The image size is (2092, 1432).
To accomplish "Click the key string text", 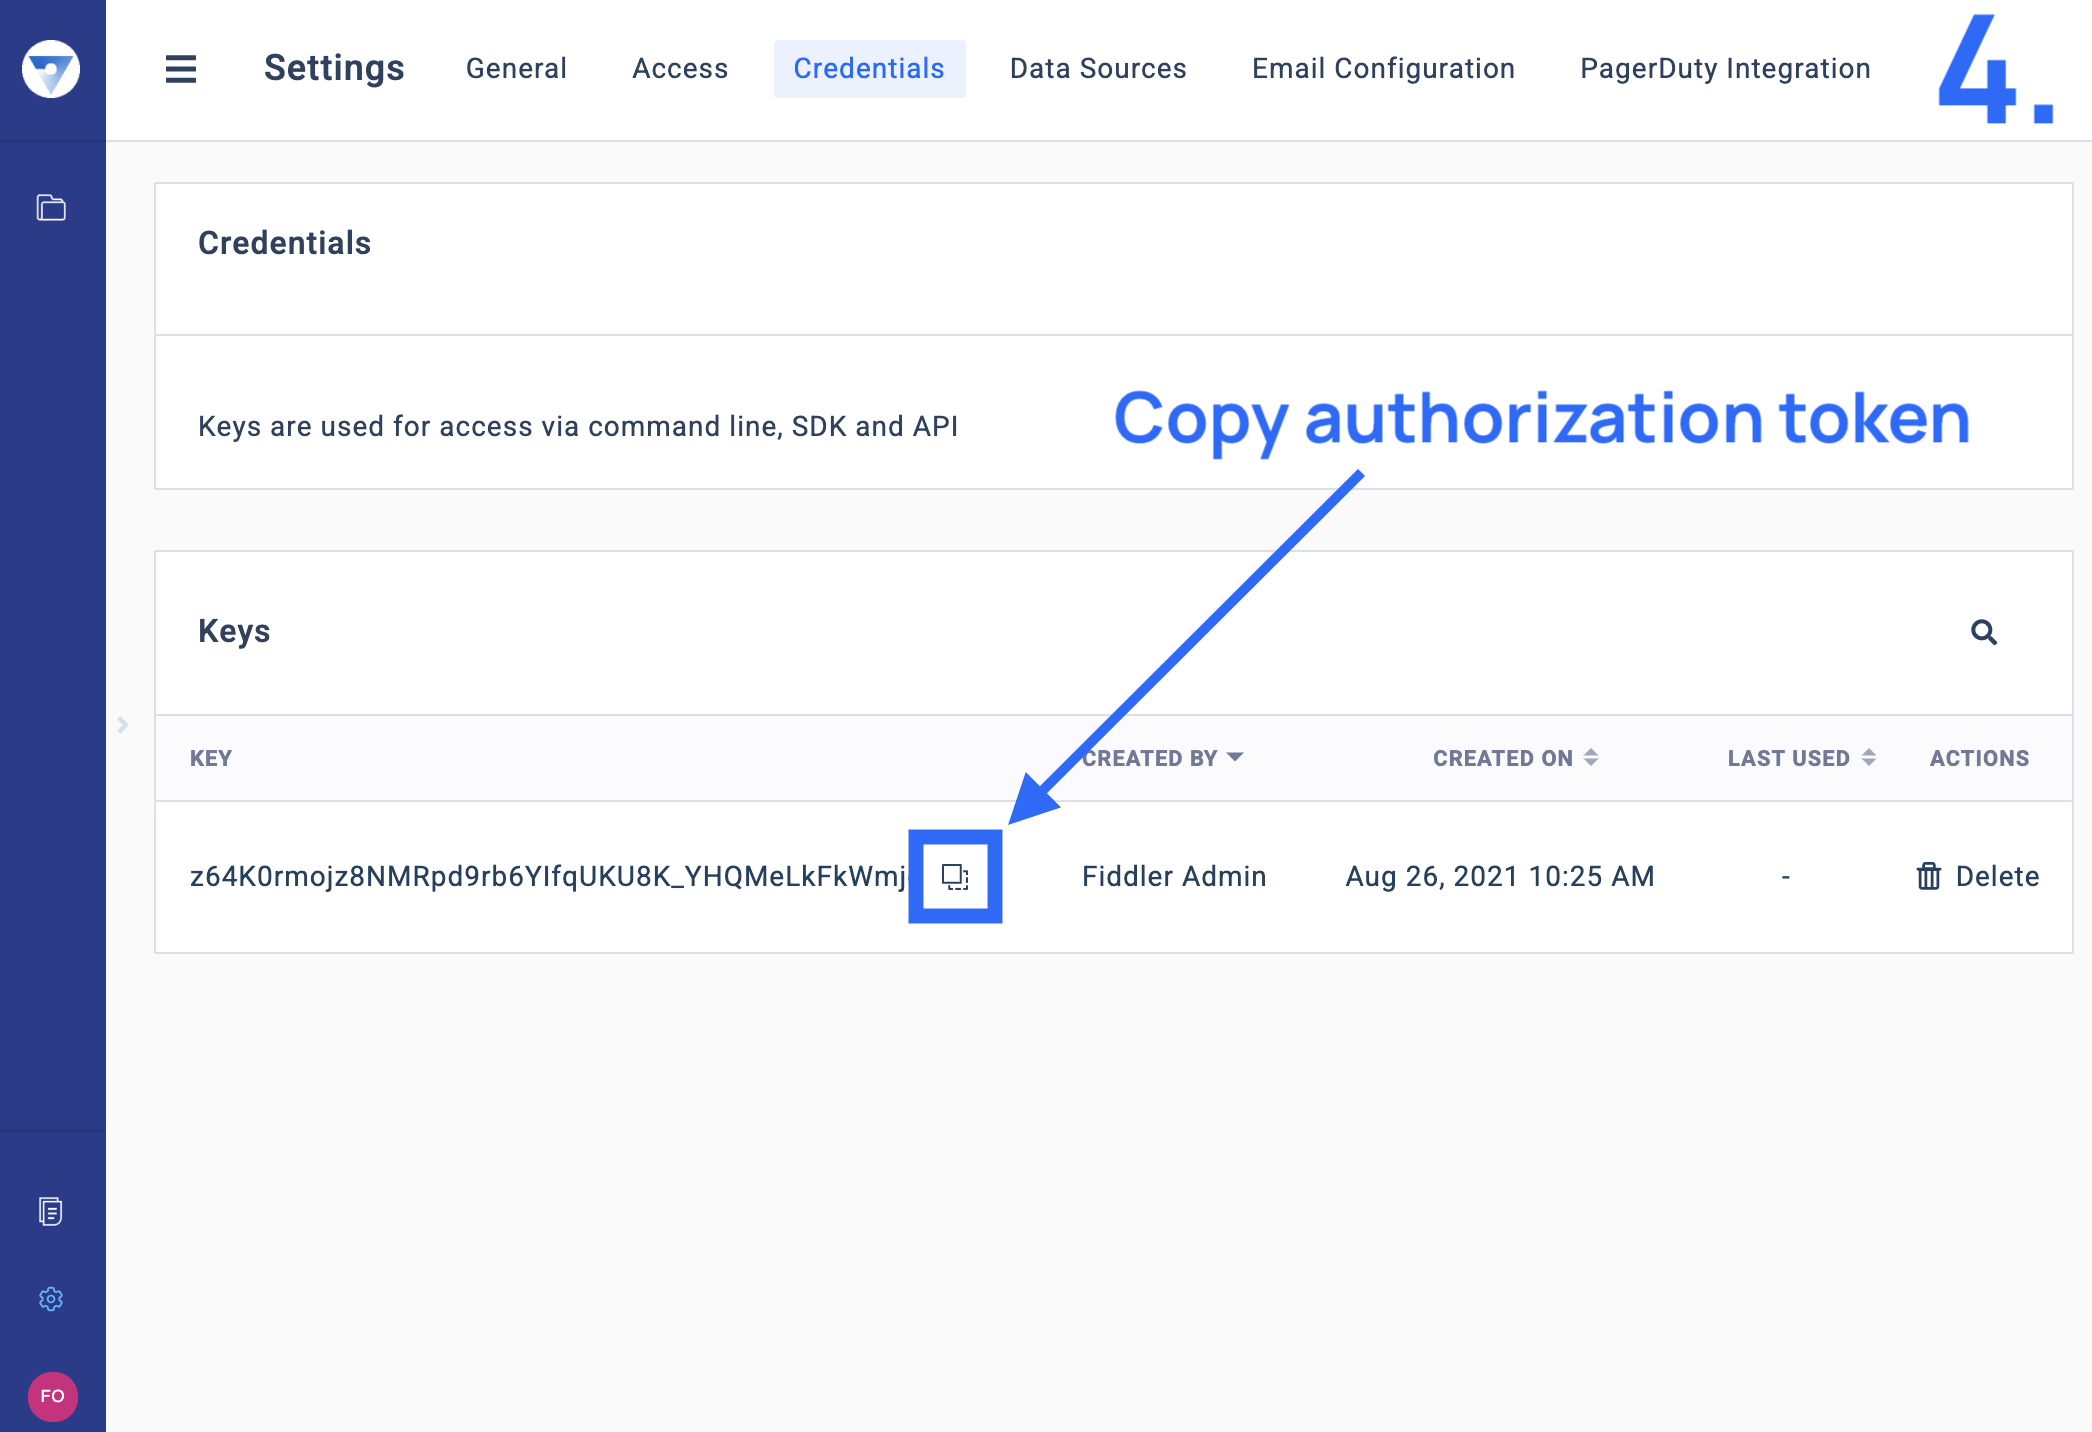I will click(548, 877).
